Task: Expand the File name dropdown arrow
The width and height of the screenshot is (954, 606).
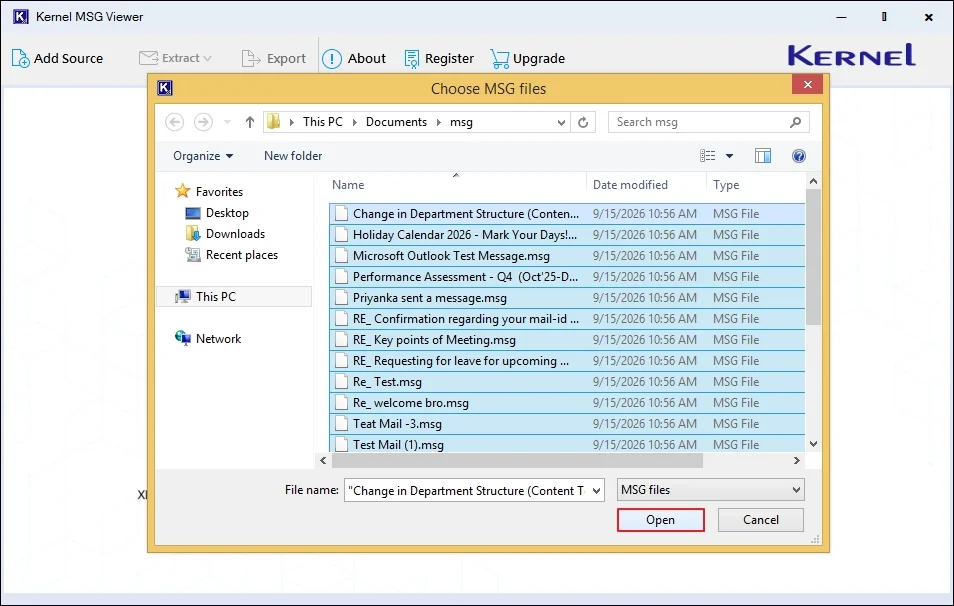Action: (597, 490)
